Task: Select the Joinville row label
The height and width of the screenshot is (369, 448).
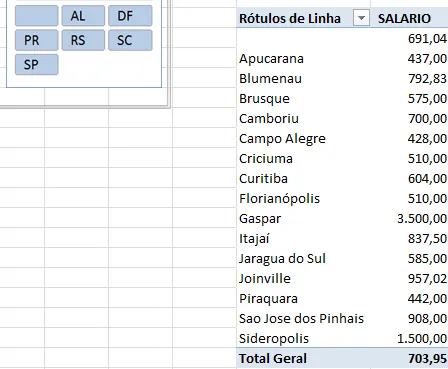Action: pos(265,279)
